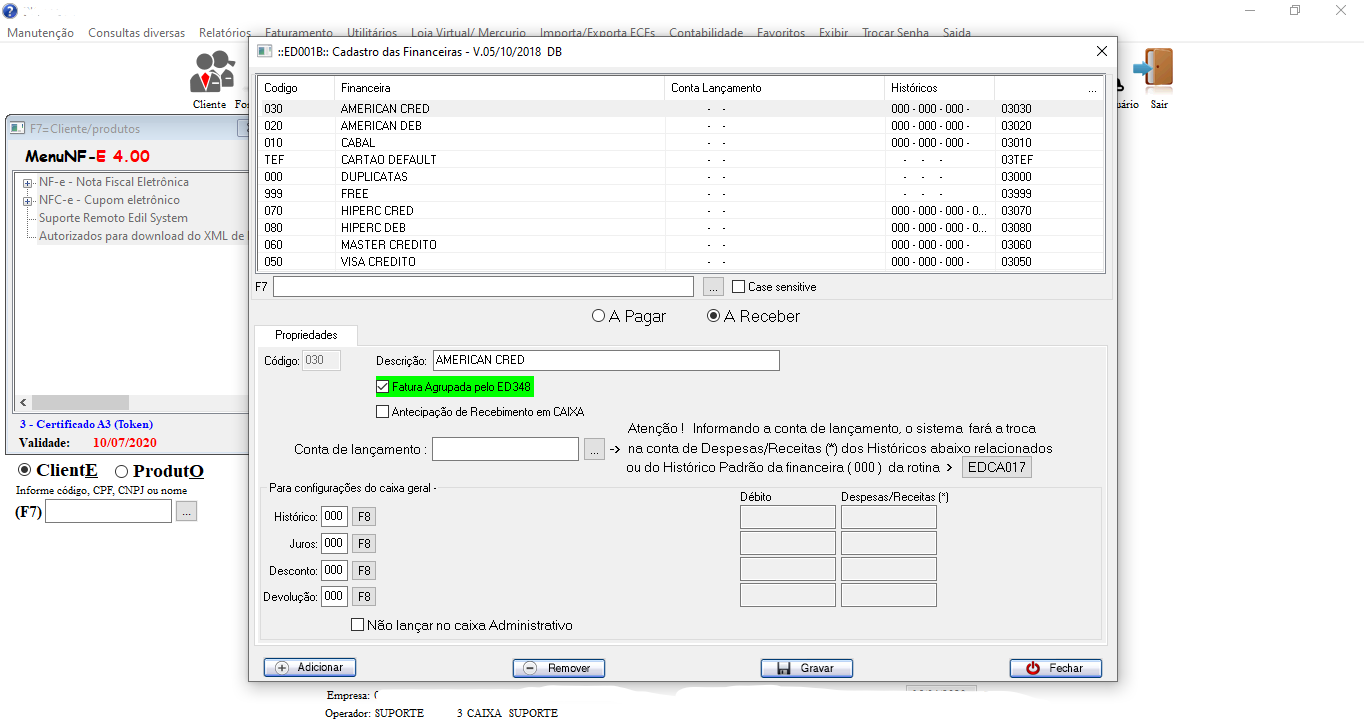Switch to the Propriedades tab
1364x728 pixels.
(x=306, y=335)
